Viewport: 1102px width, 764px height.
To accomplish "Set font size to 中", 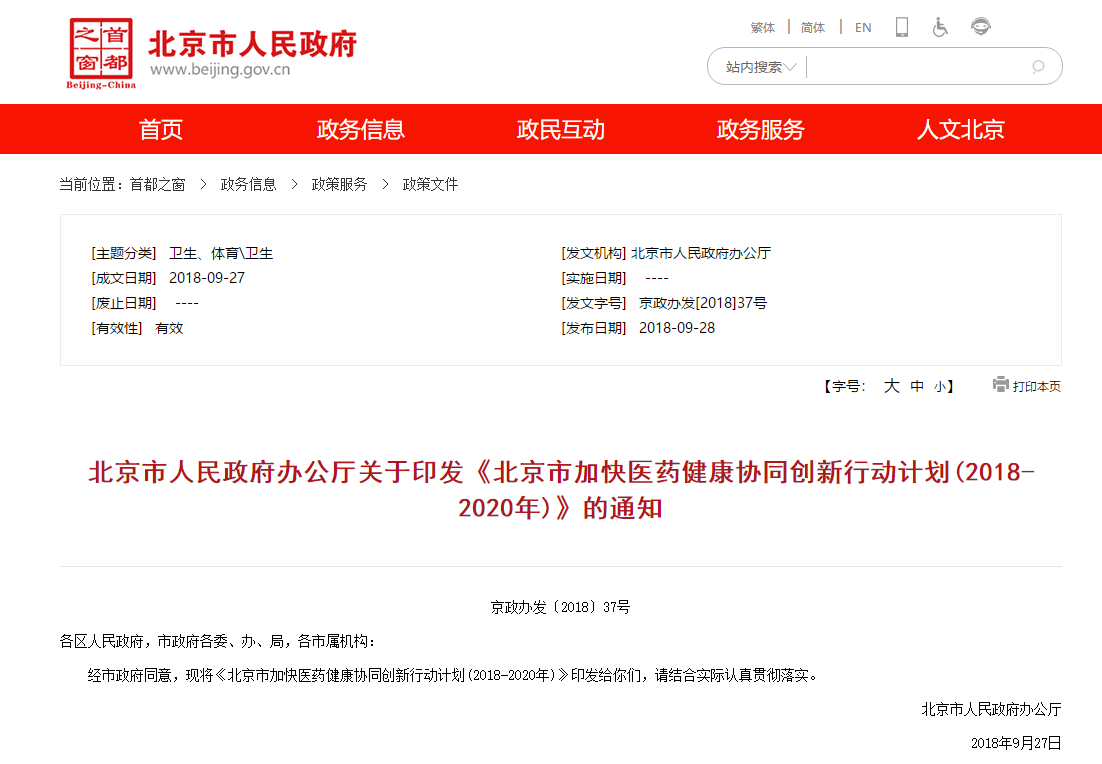I will [917, 386].
